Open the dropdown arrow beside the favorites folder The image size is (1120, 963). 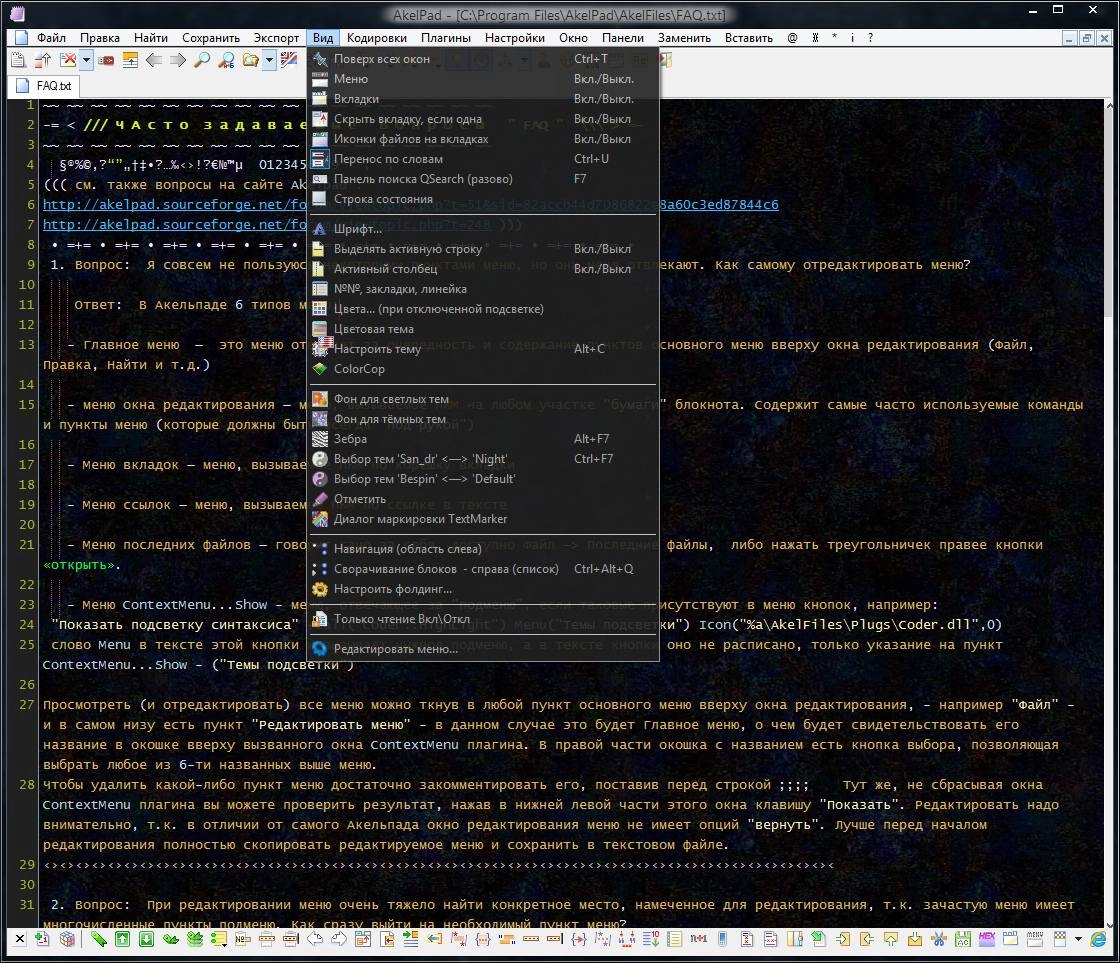click(269, 60)
